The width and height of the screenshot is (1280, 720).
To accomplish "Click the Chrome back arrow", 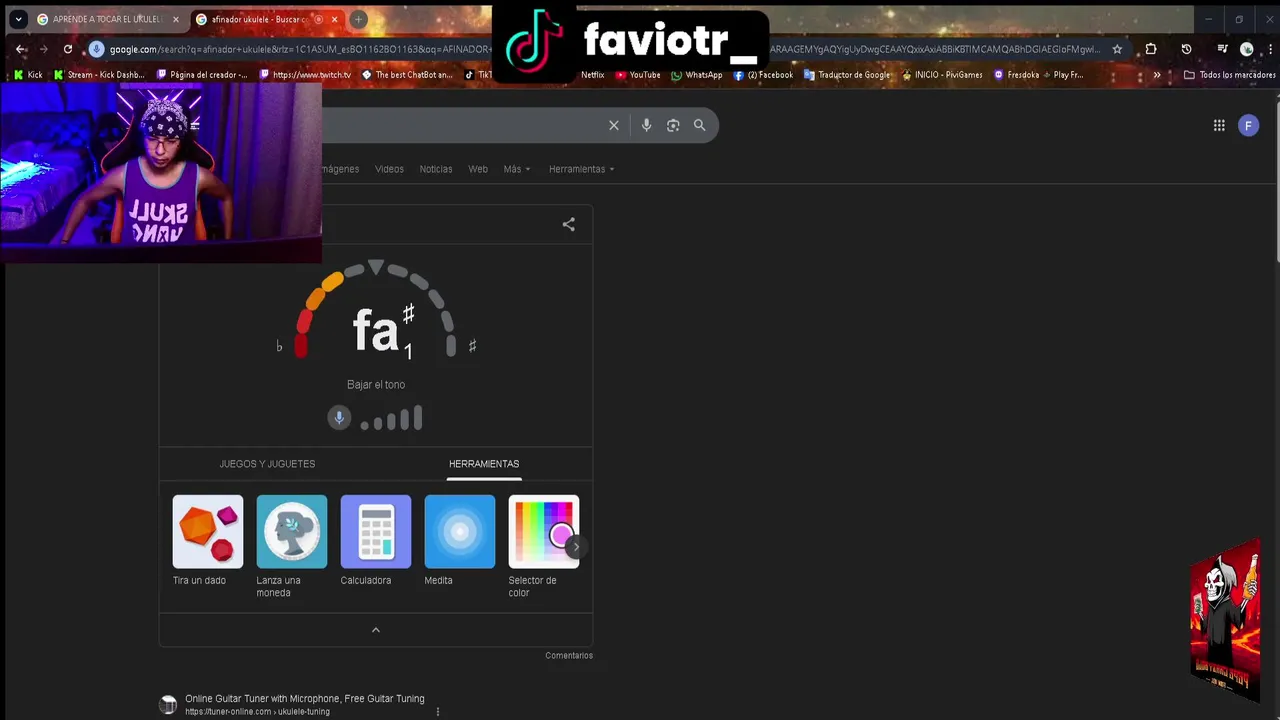I will 21,49.
